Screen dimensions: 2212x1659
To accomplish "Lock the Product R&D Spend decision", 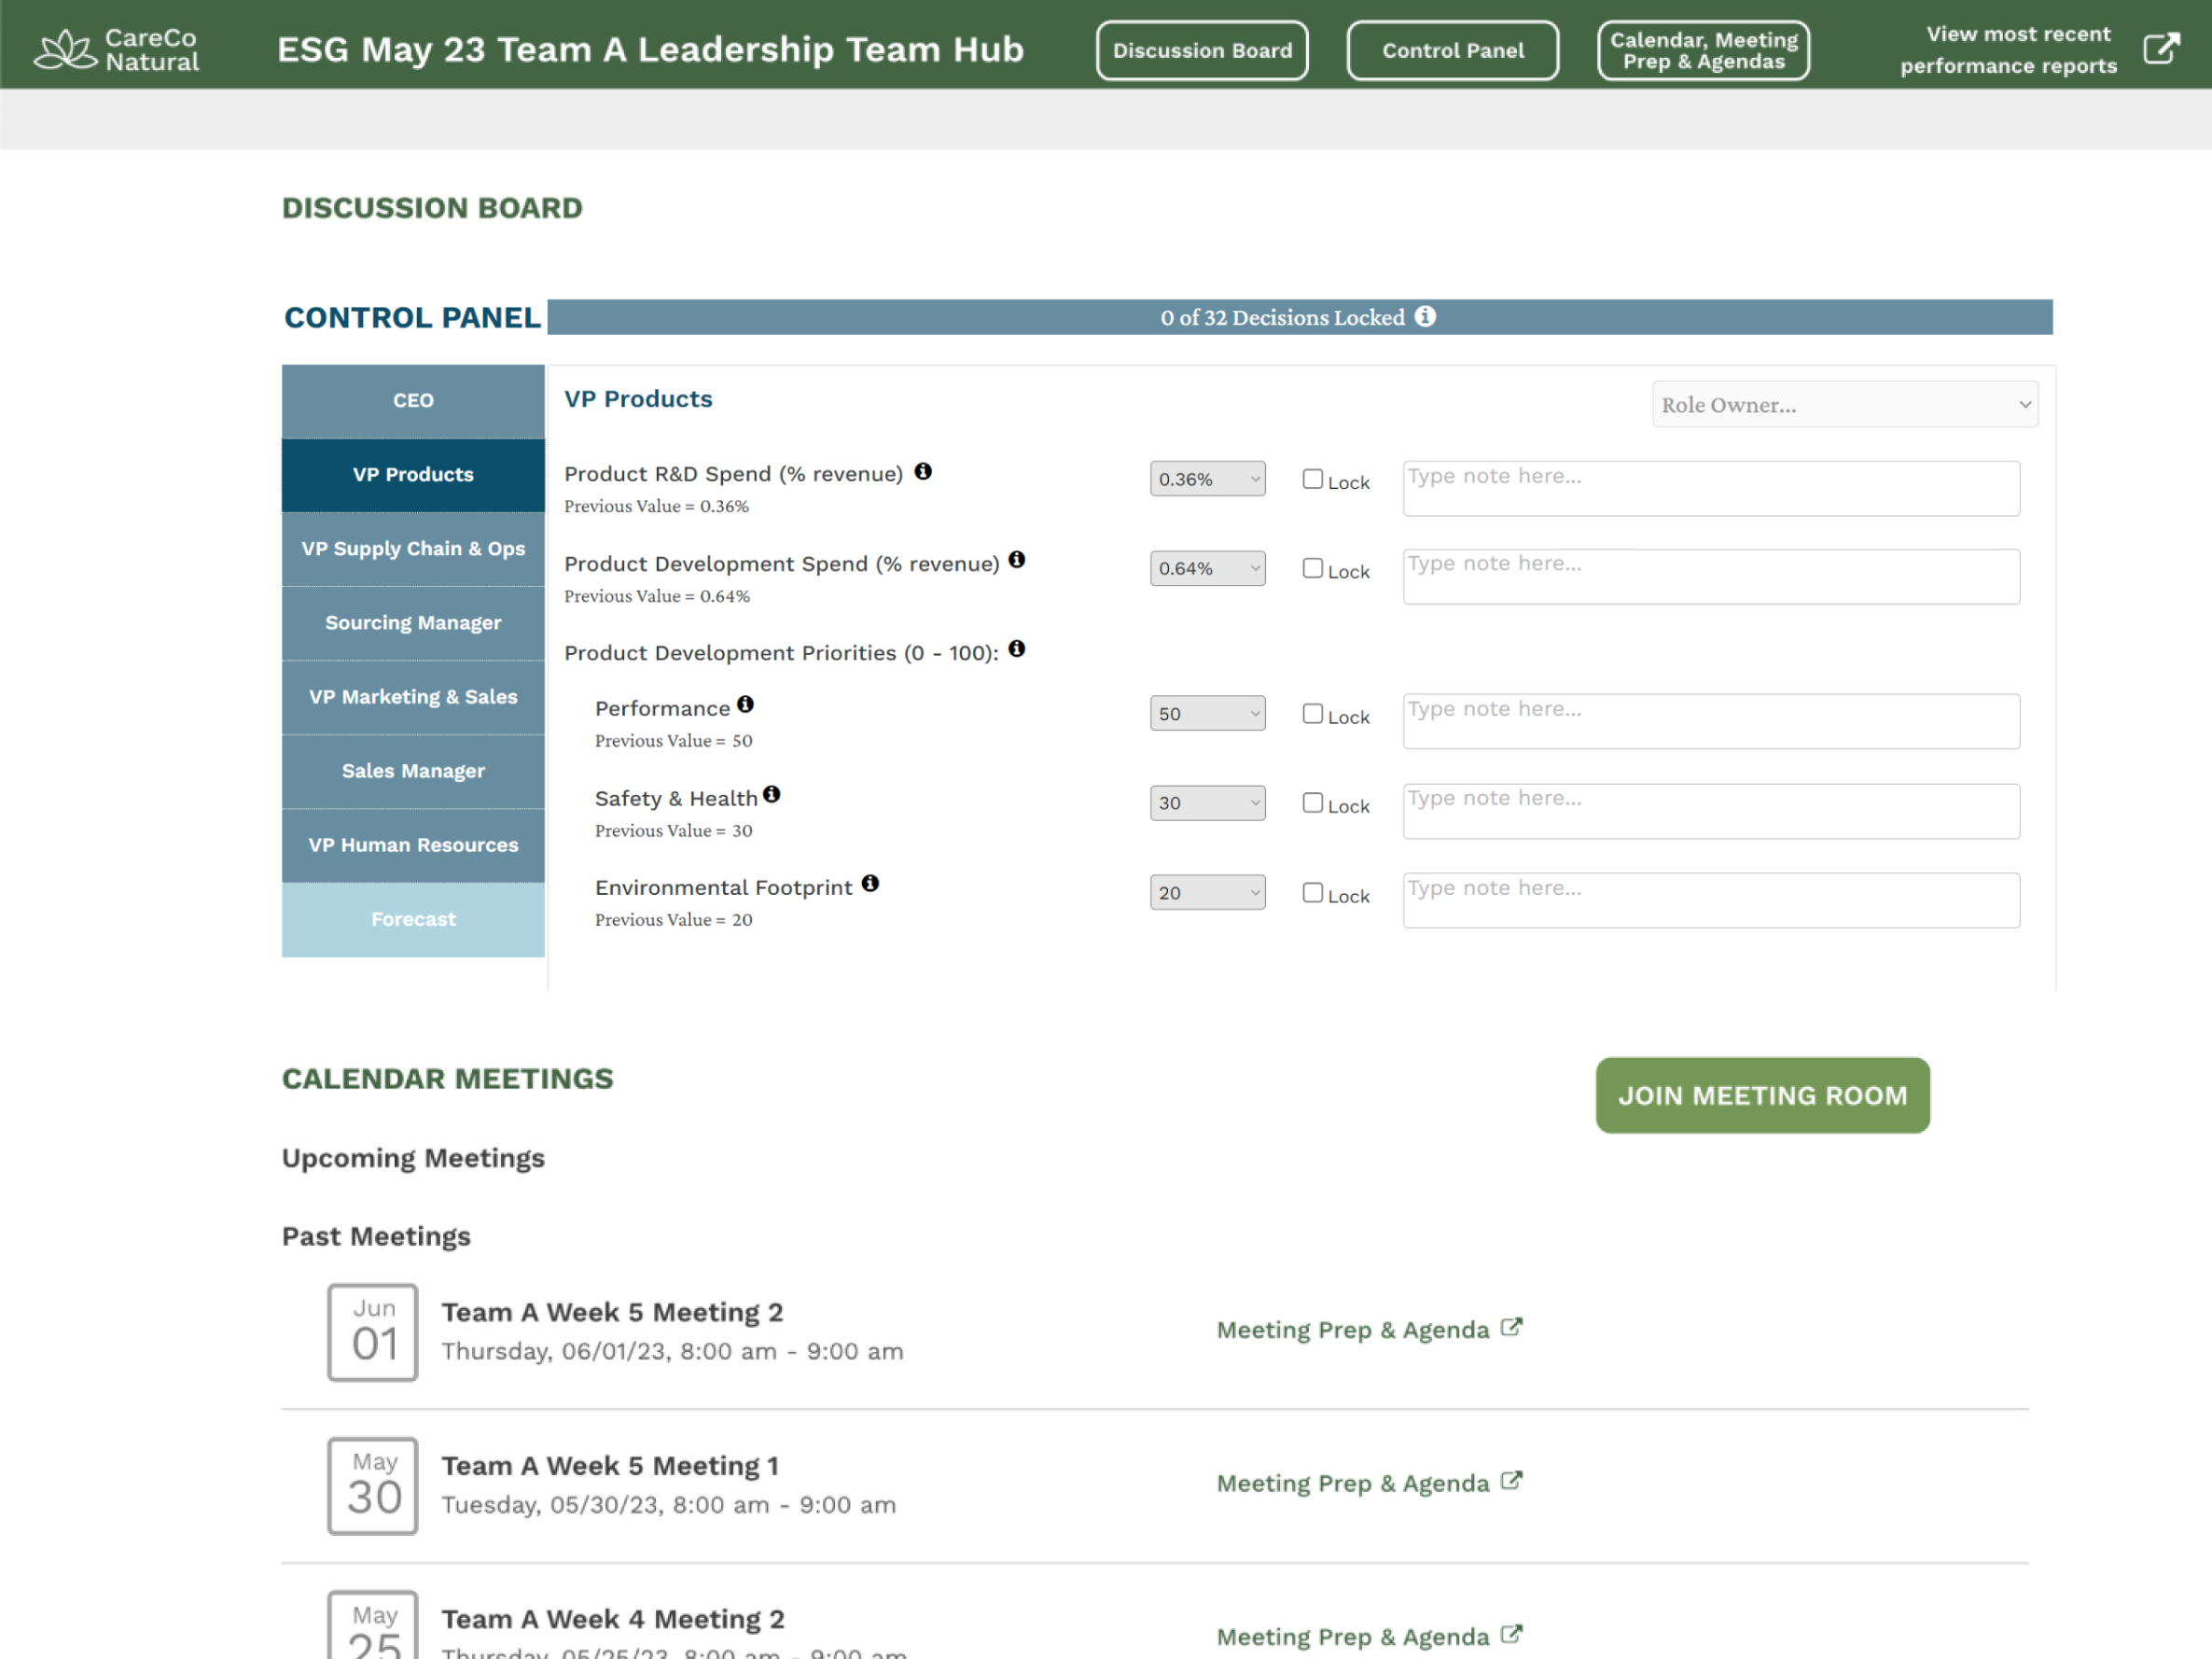I will pyautogui.click(x=1312, y=479).
